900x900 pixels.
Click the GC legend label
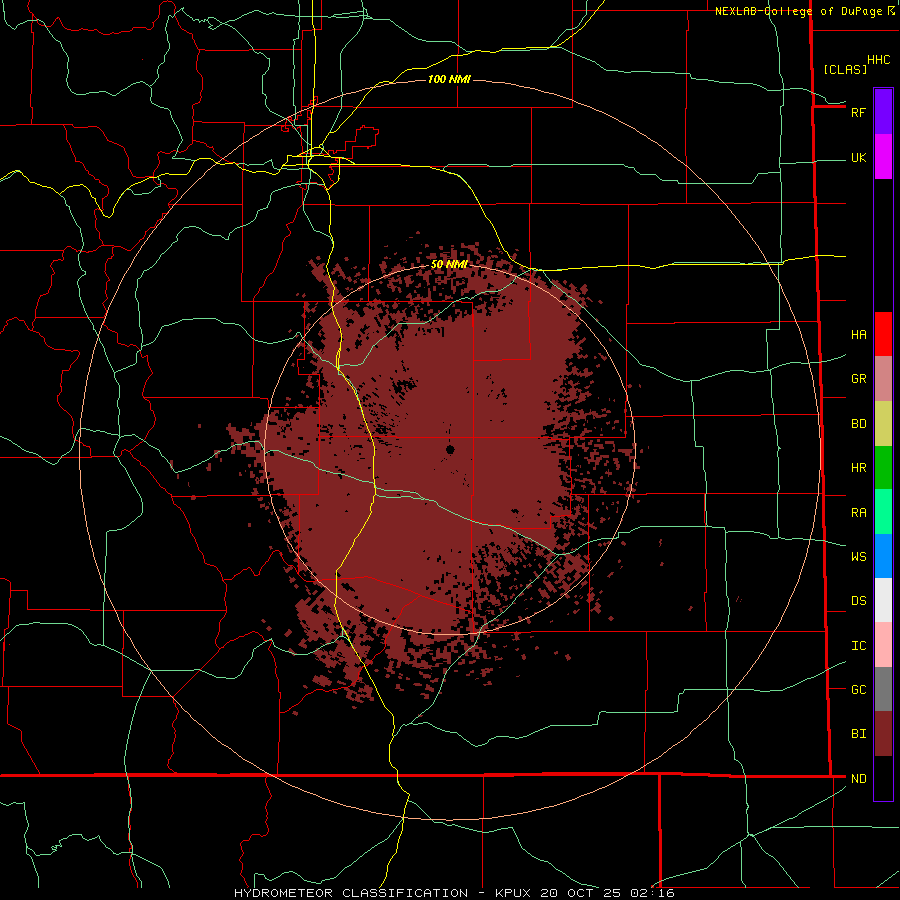[x=858, y=690]
